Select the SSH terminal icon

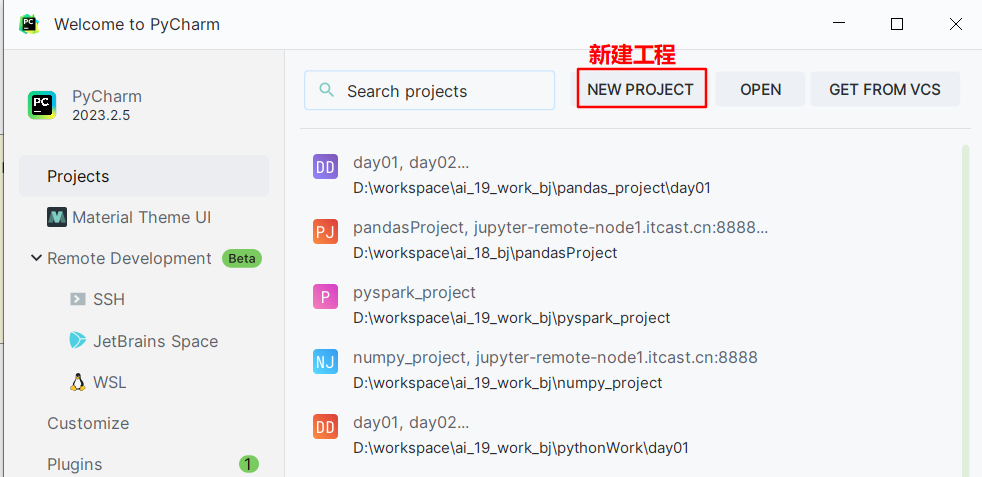78,299
